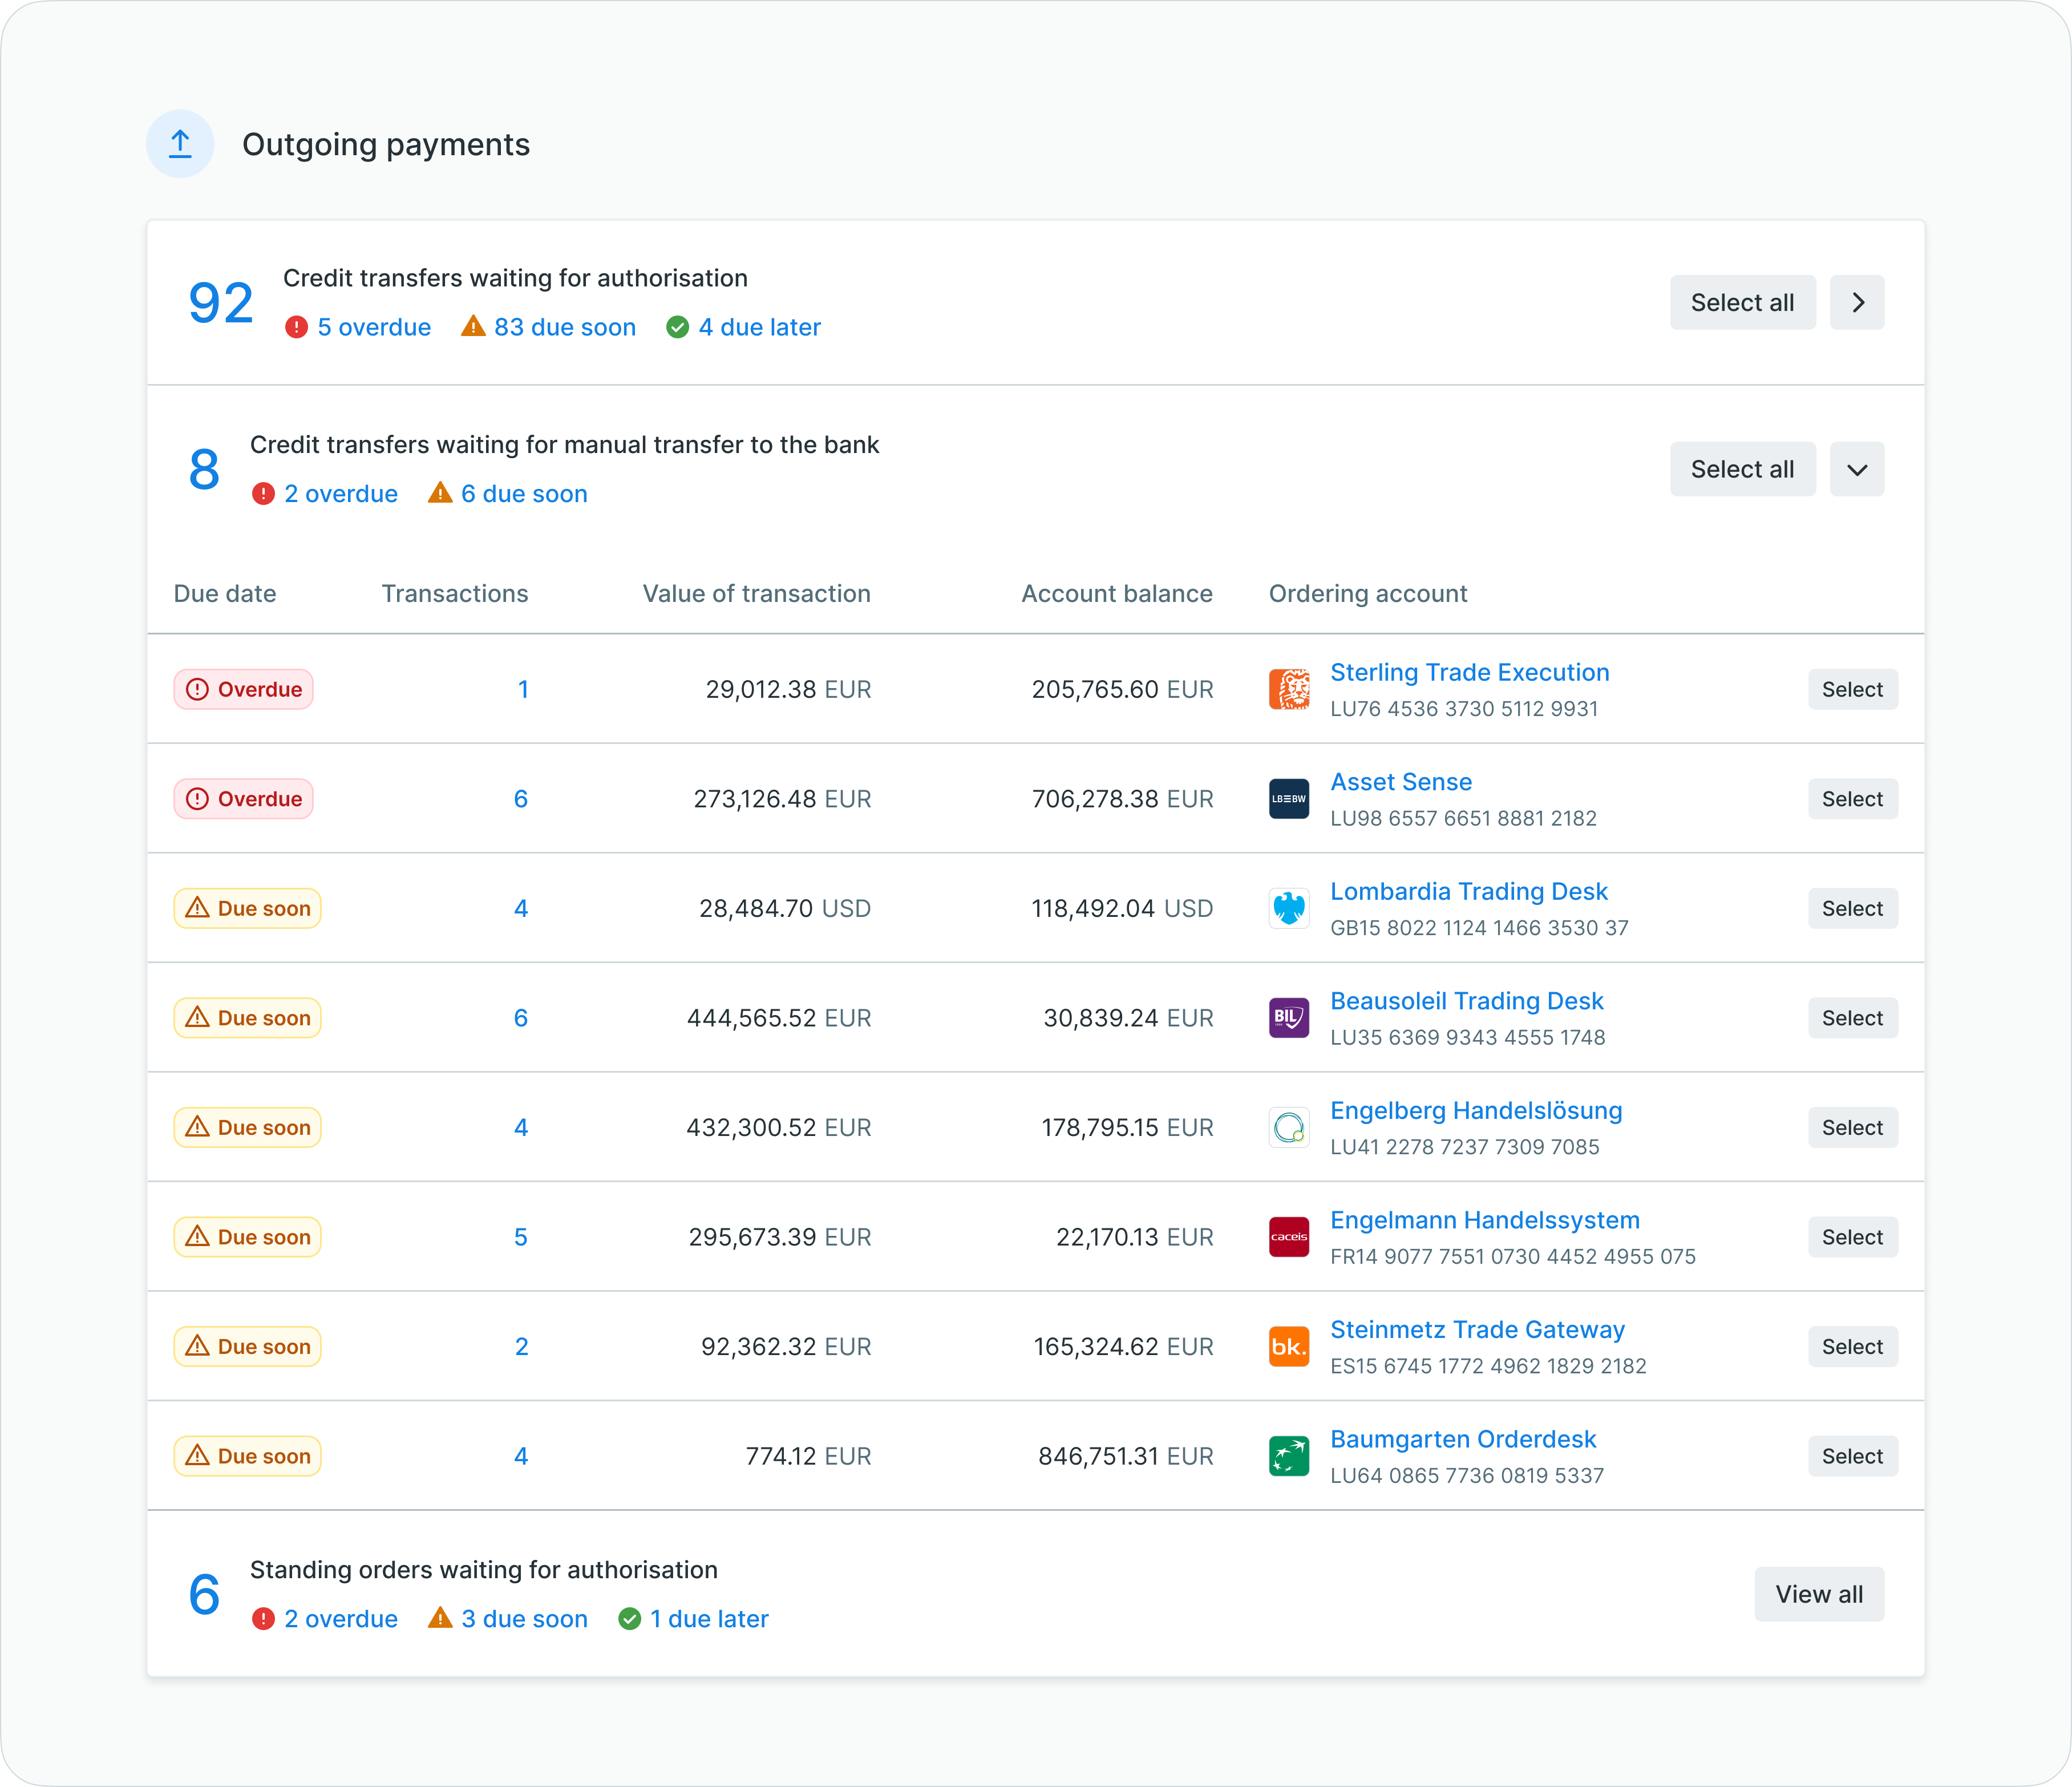
Task: Click the Engelberg Handelslösung circle logo
Action: click(x=1288, y=1128)
